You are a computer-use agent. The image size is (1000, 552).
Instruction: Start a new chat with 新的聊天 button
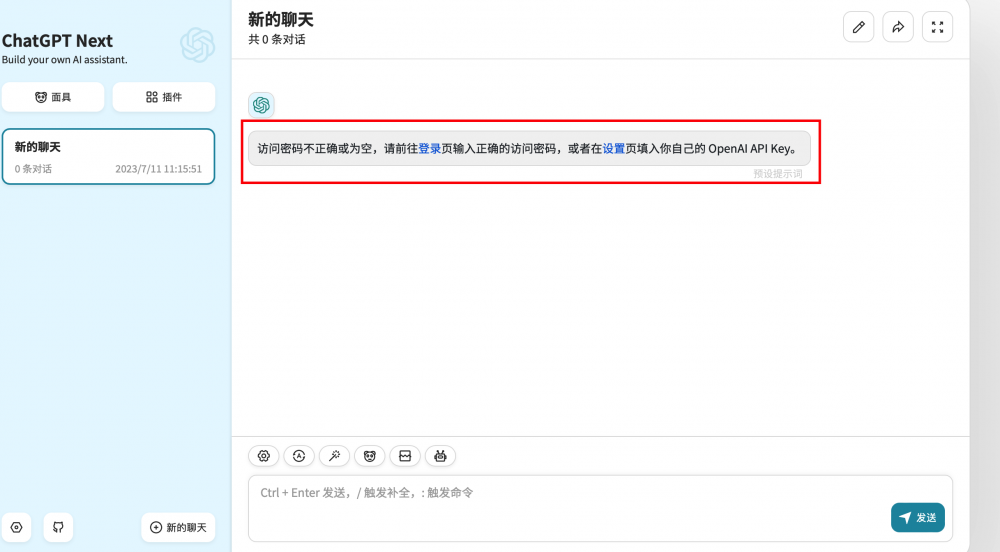(x=178, y=527)
